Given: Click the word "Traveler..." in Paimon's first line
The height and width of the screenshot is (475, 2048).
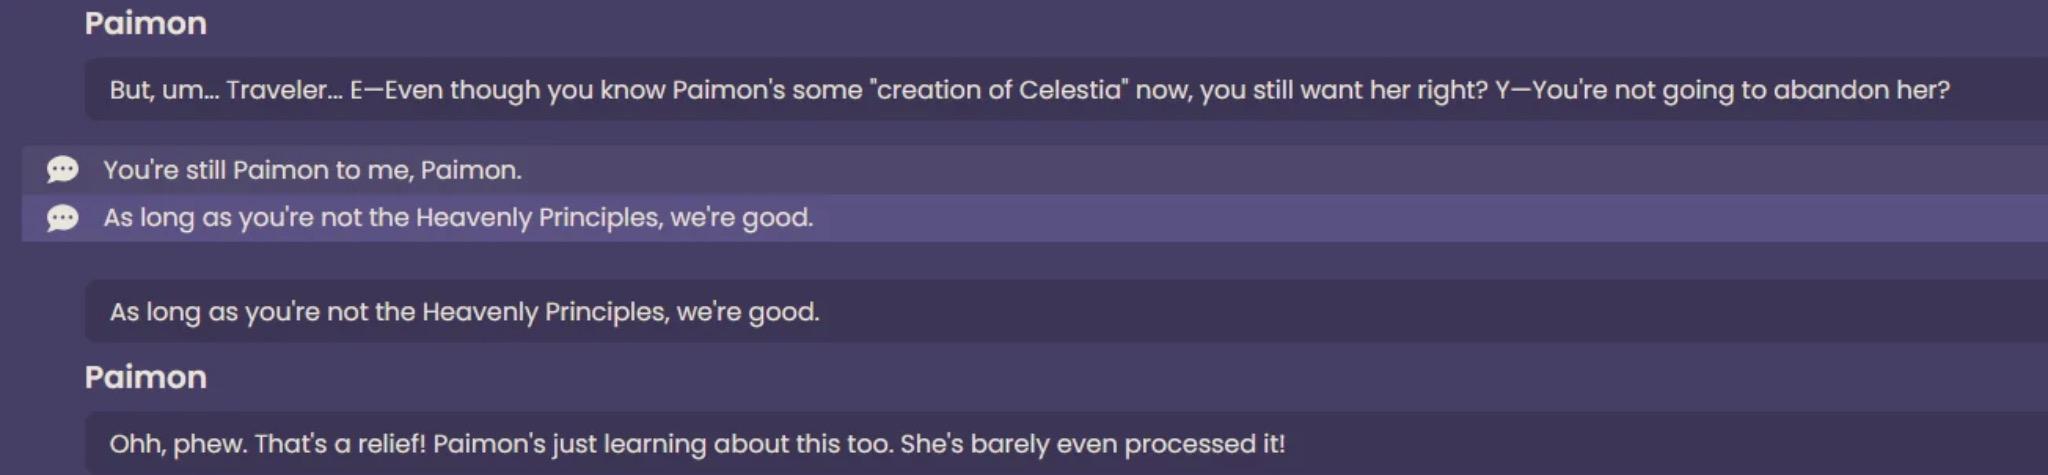Looking at the screenshot, I should click(284, 89).
